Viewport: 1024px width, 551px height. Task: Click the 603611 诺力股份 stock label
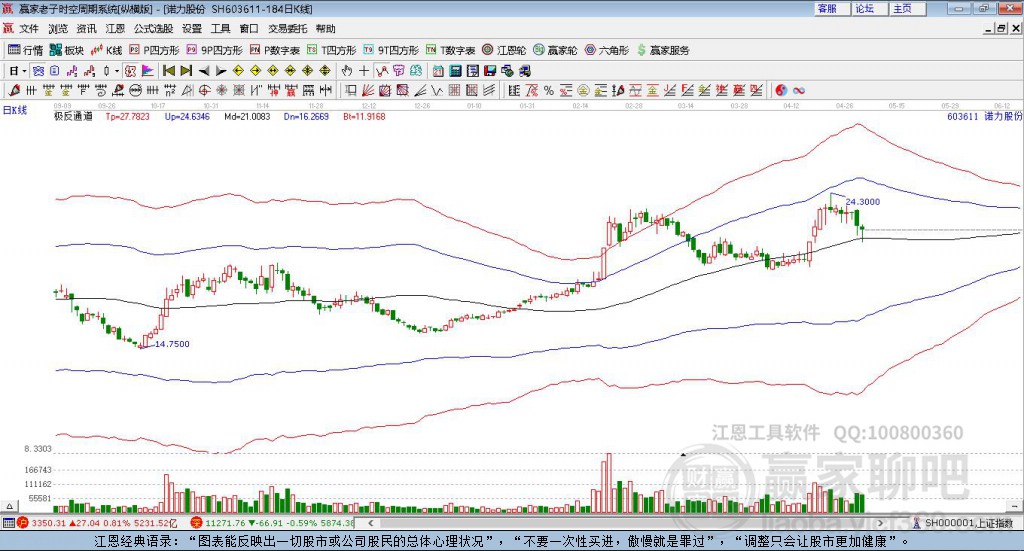point(984,116)
